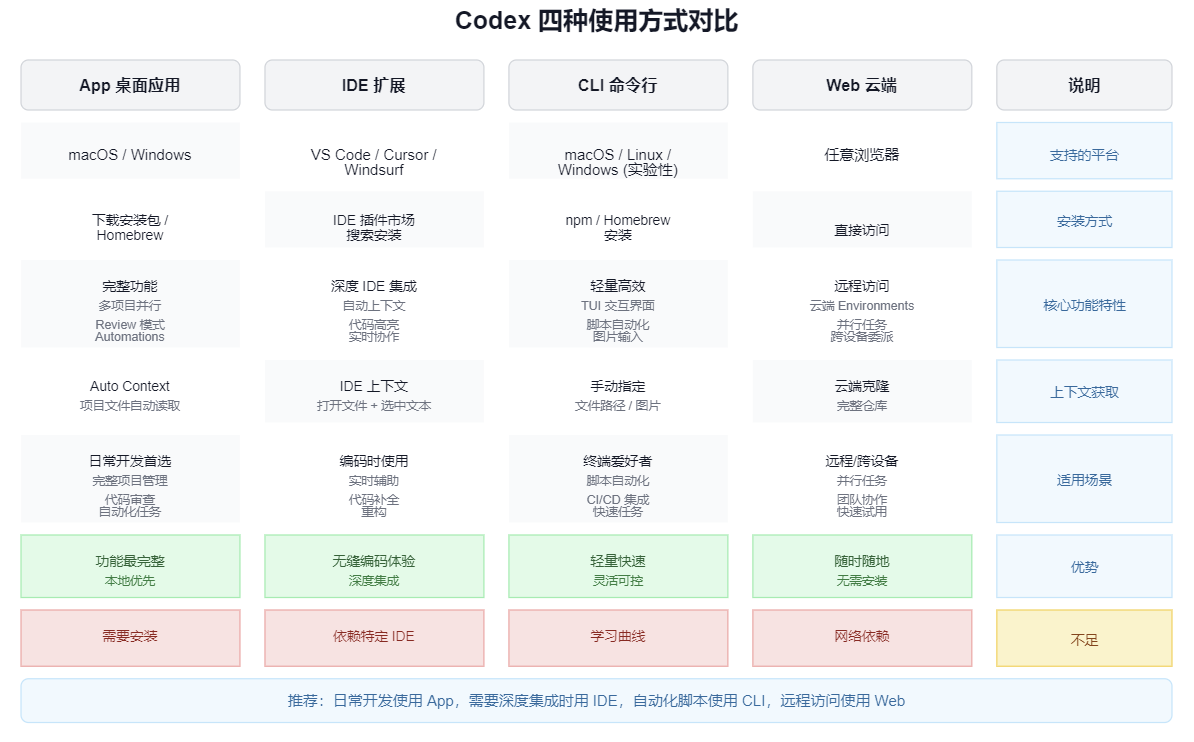The height and width of the screenshot is (742, 1194).
Task: Click the red "学习曲线" drawback box
Action: [618, 638]
